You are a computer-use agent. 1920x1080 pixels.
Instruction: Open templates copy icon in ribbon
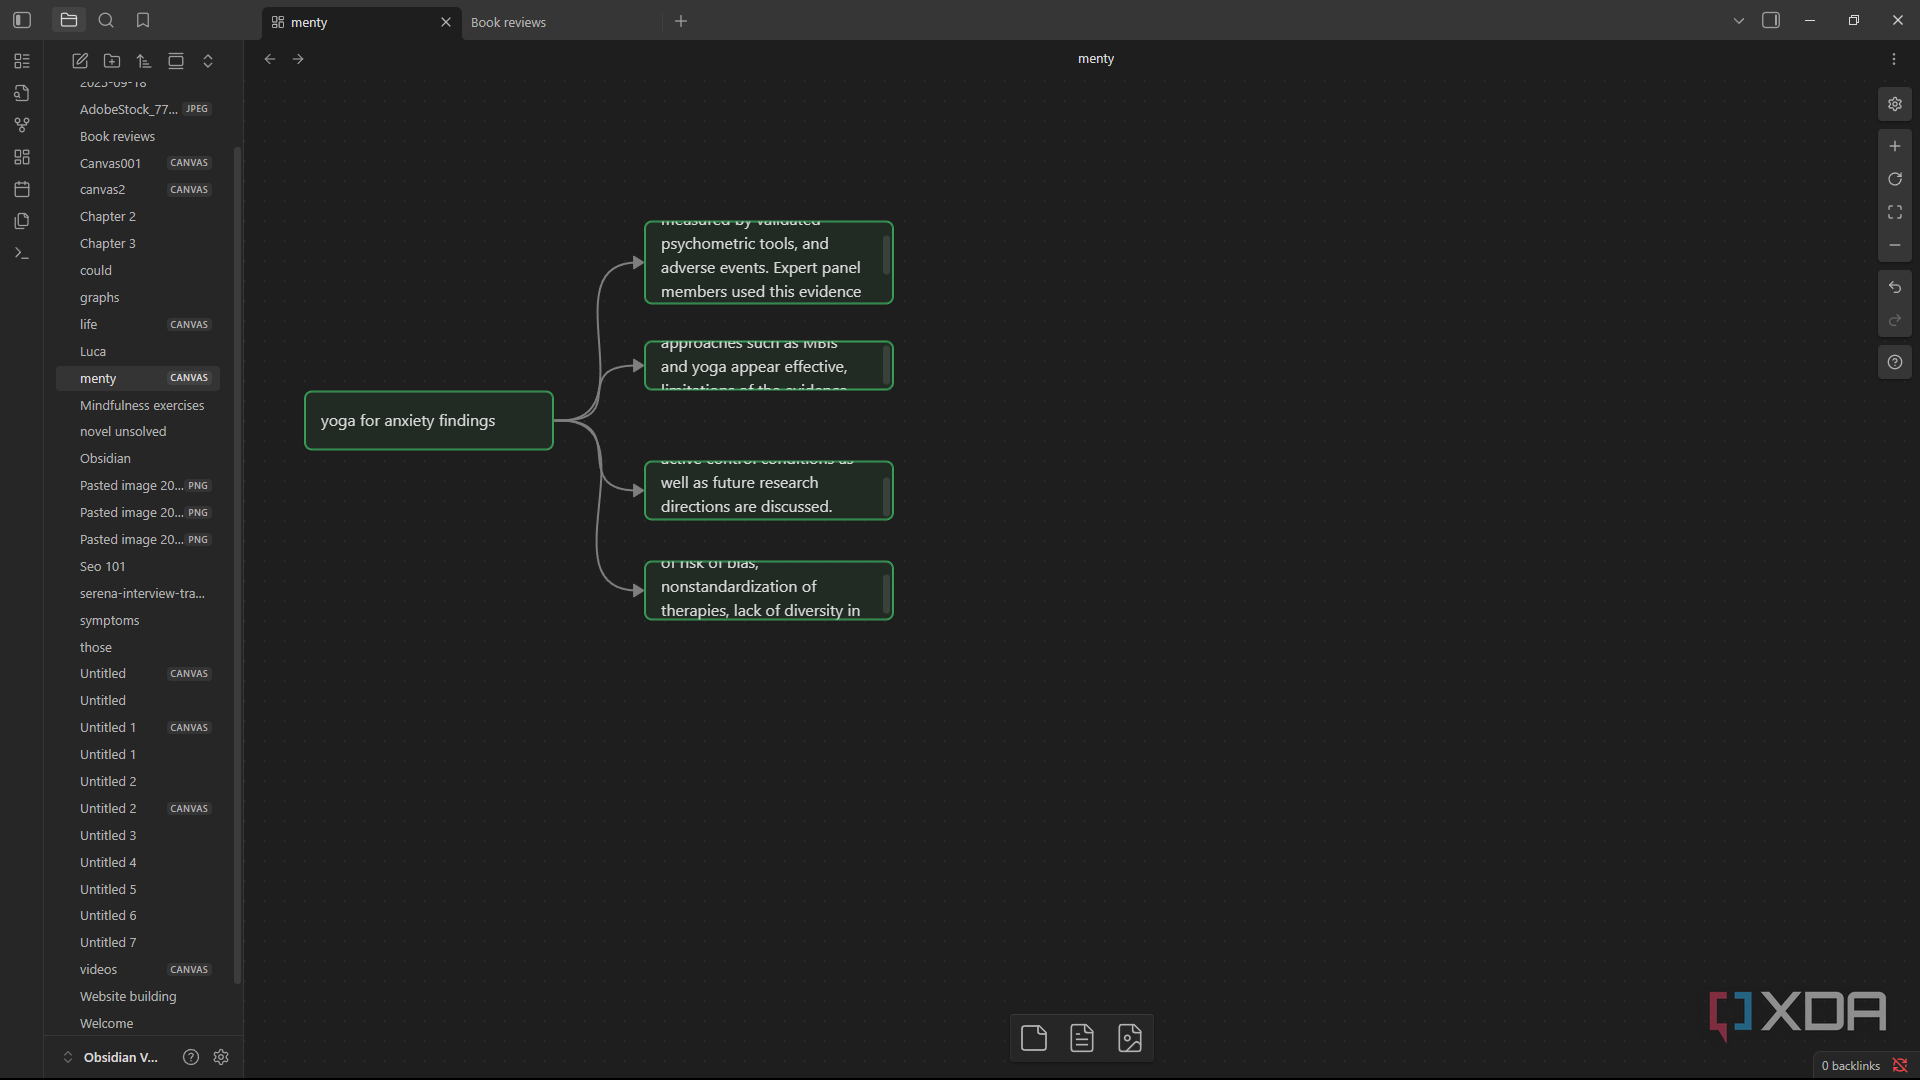(x=22, y=221)
